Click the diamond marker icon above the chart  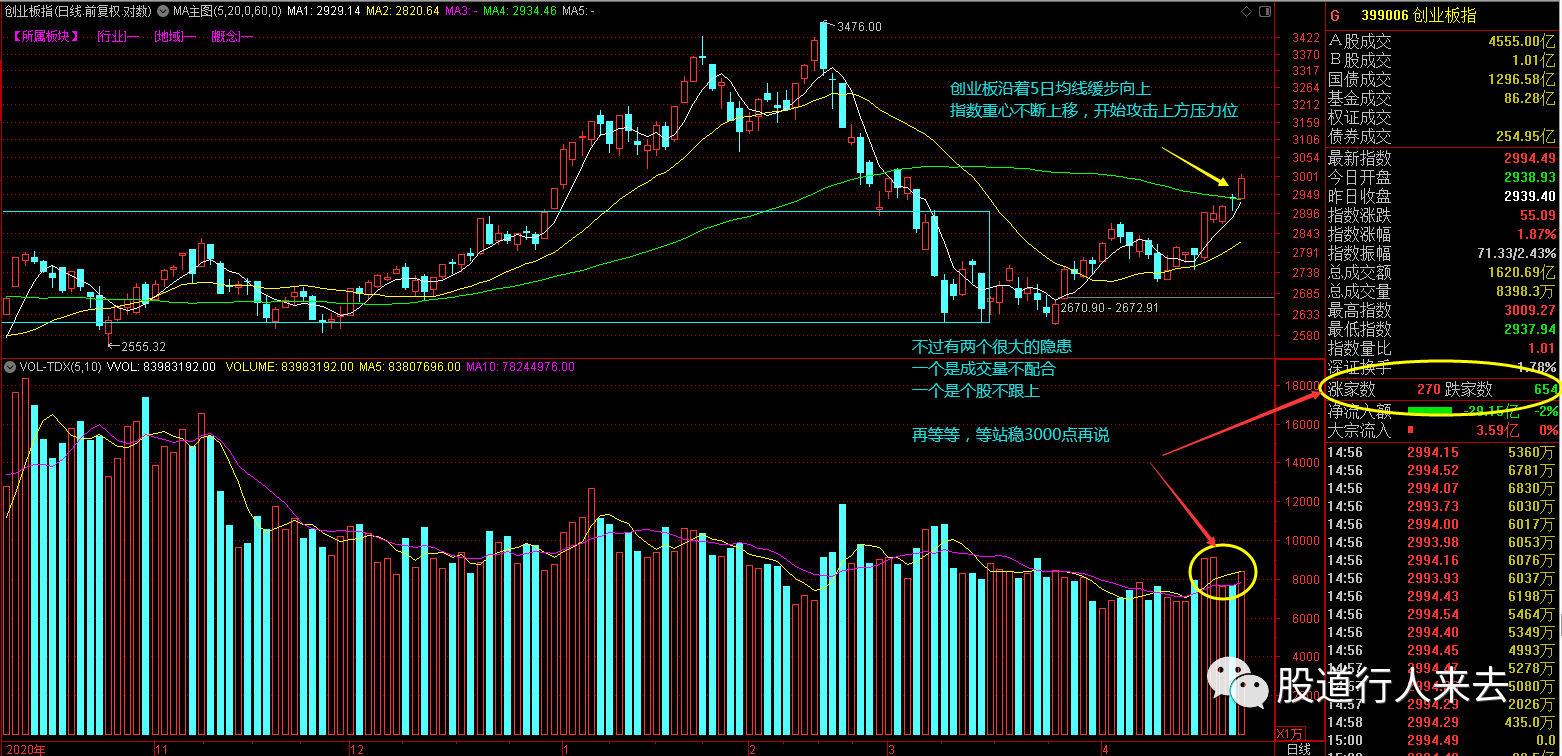tap(1246, 11)
